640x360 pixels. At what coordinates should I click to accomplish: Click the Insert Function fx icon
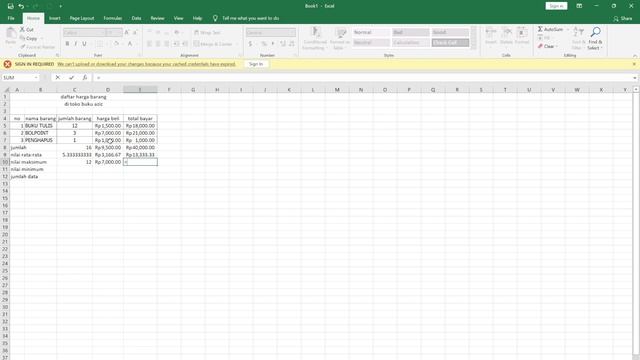(x=85, y=78)
